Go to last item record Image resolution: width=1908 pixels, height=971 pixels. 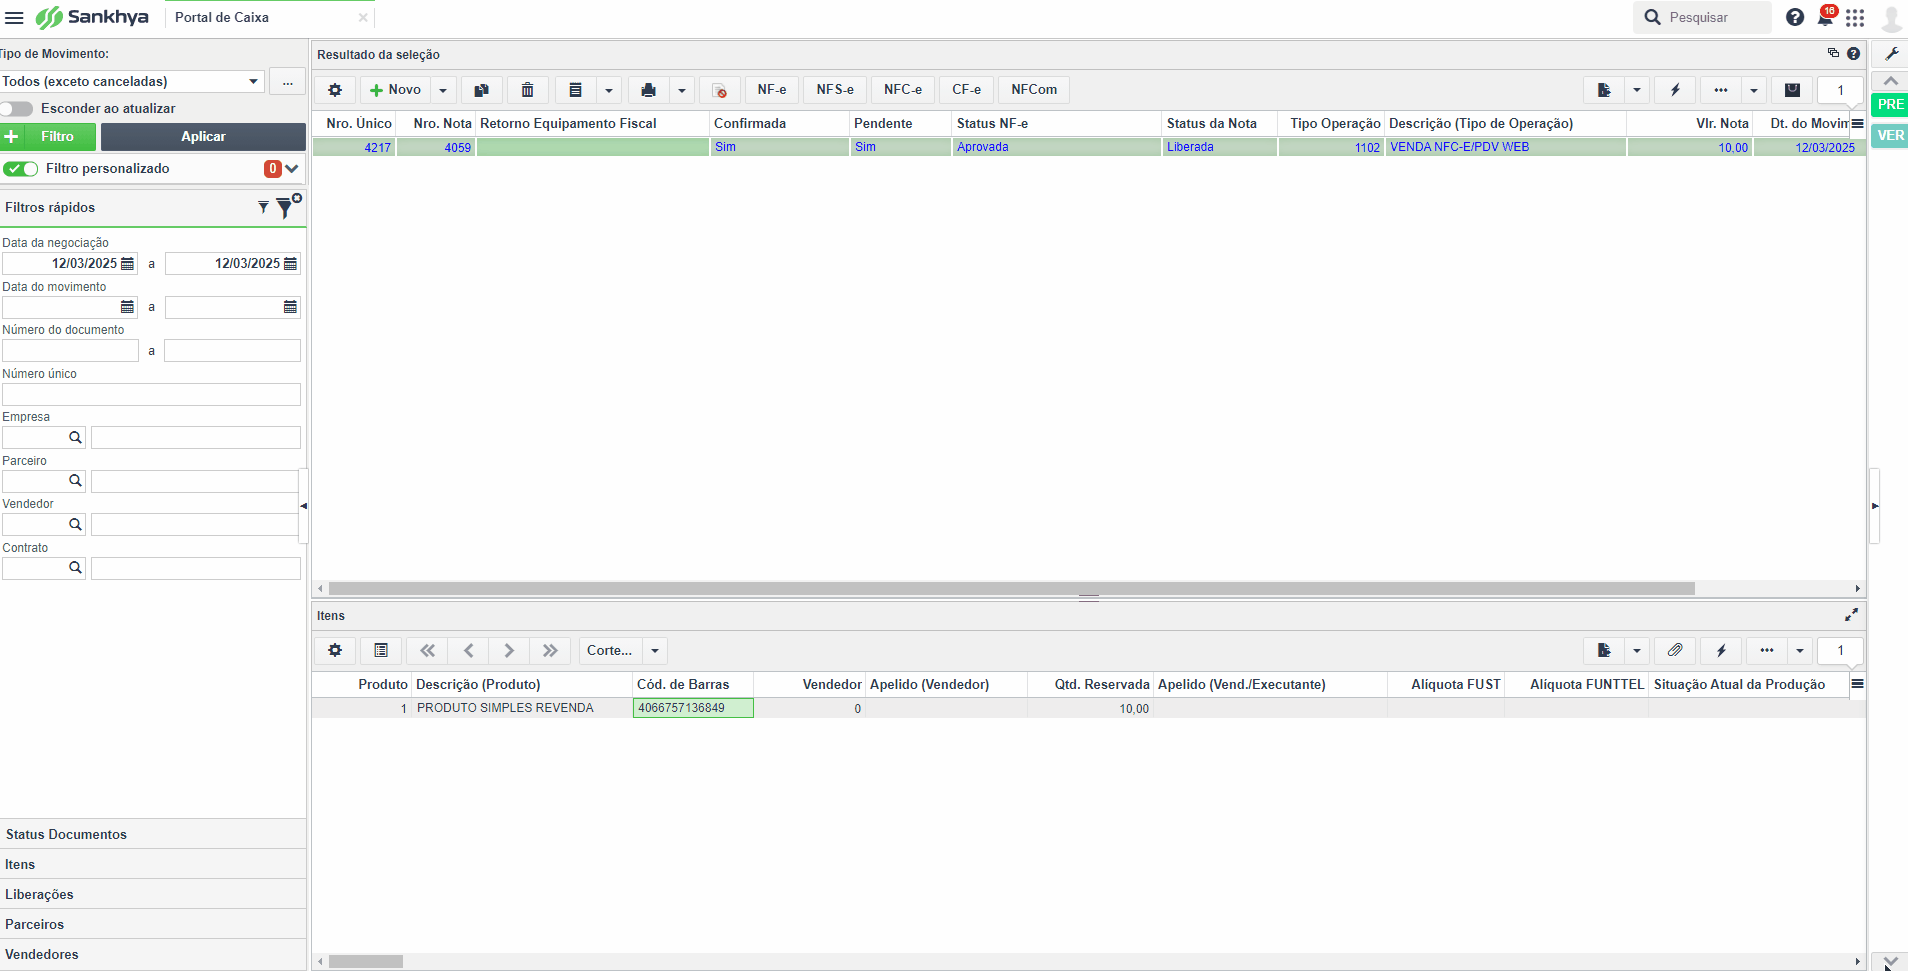[x=550, y=650]
